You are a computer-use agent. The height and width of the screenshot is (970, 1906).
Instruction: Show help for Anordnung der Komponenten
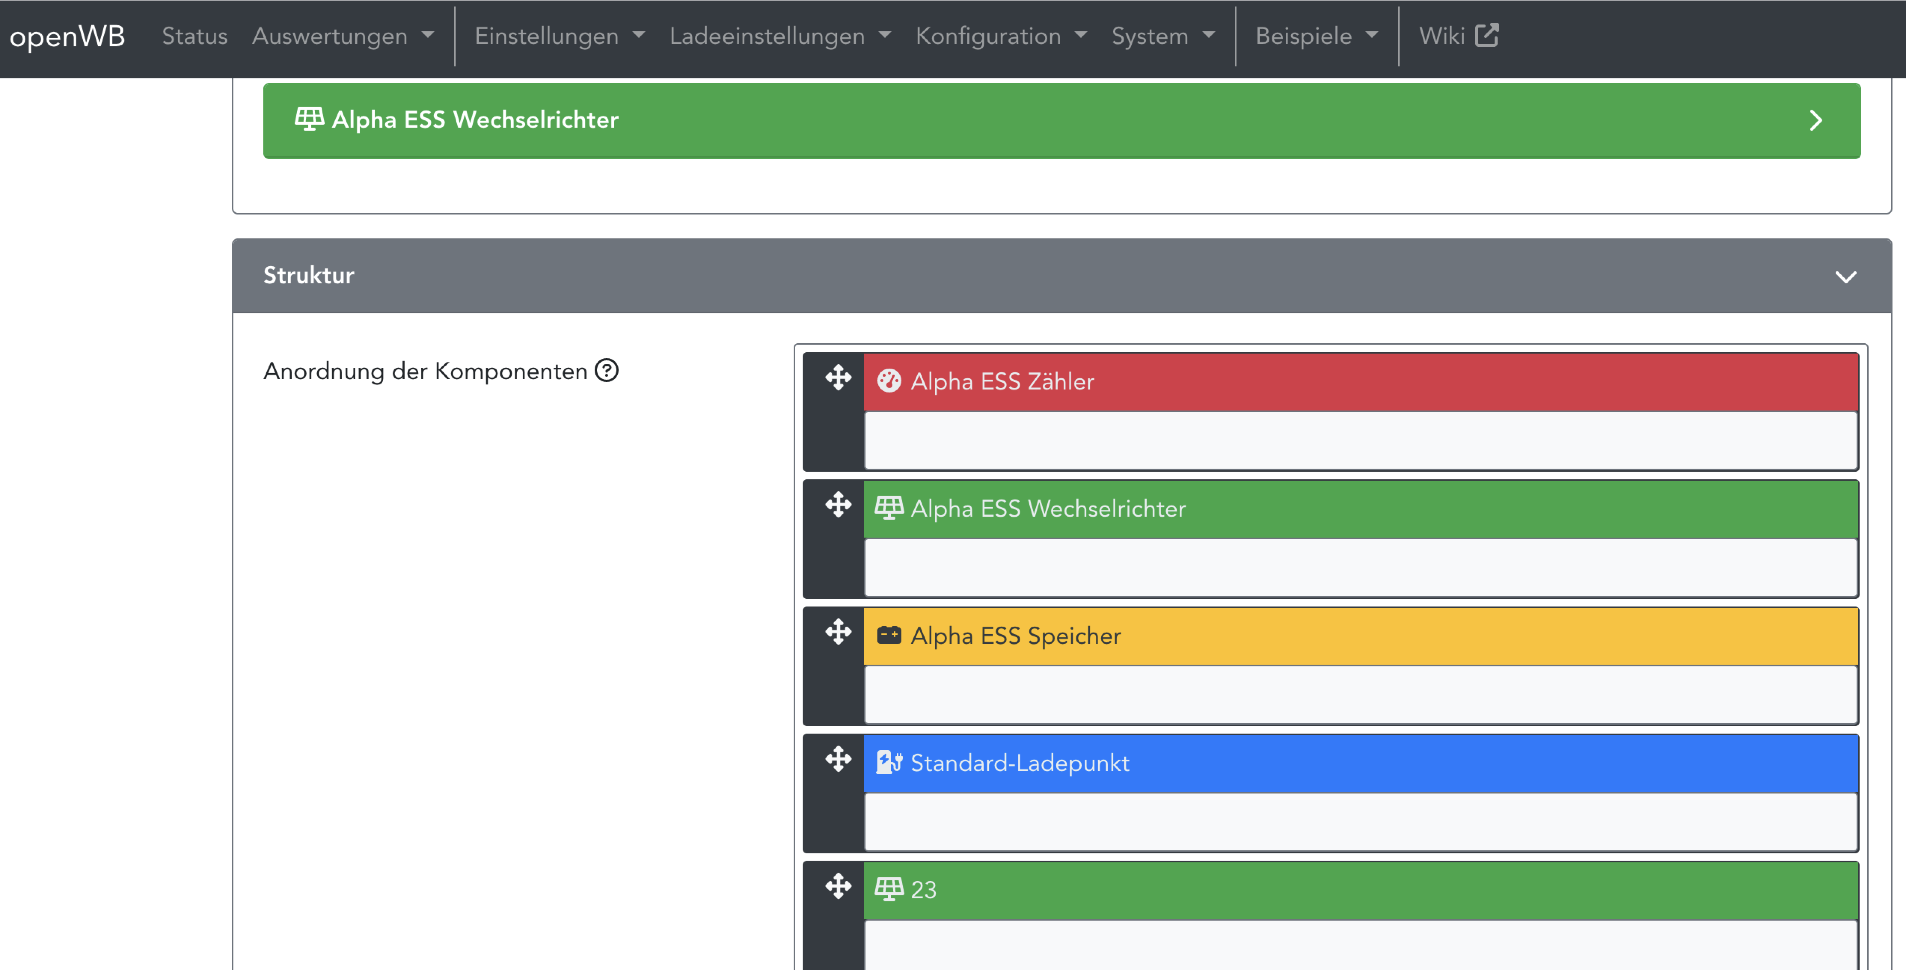point(607,371)
